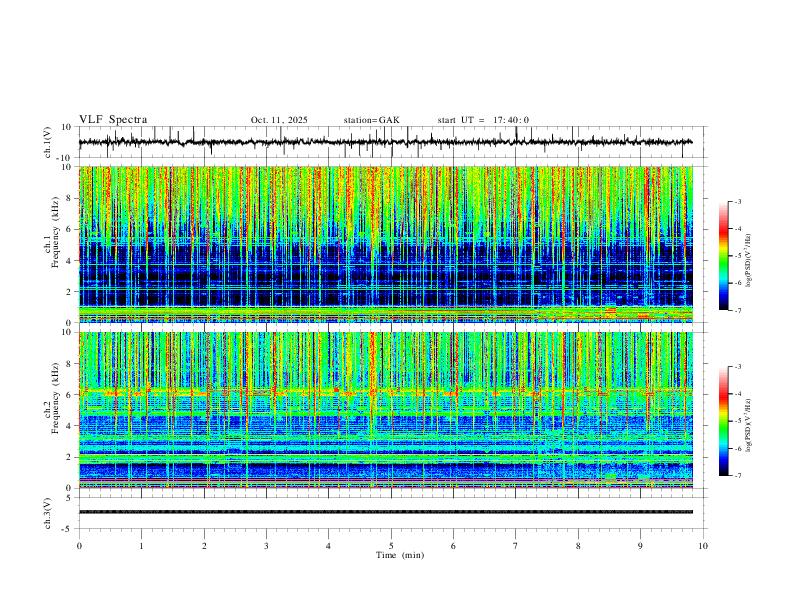Click the "-7" label on ch.2 color bar
Image resolution: width=792 pixels, height=612 pixels.
[738, 476]
